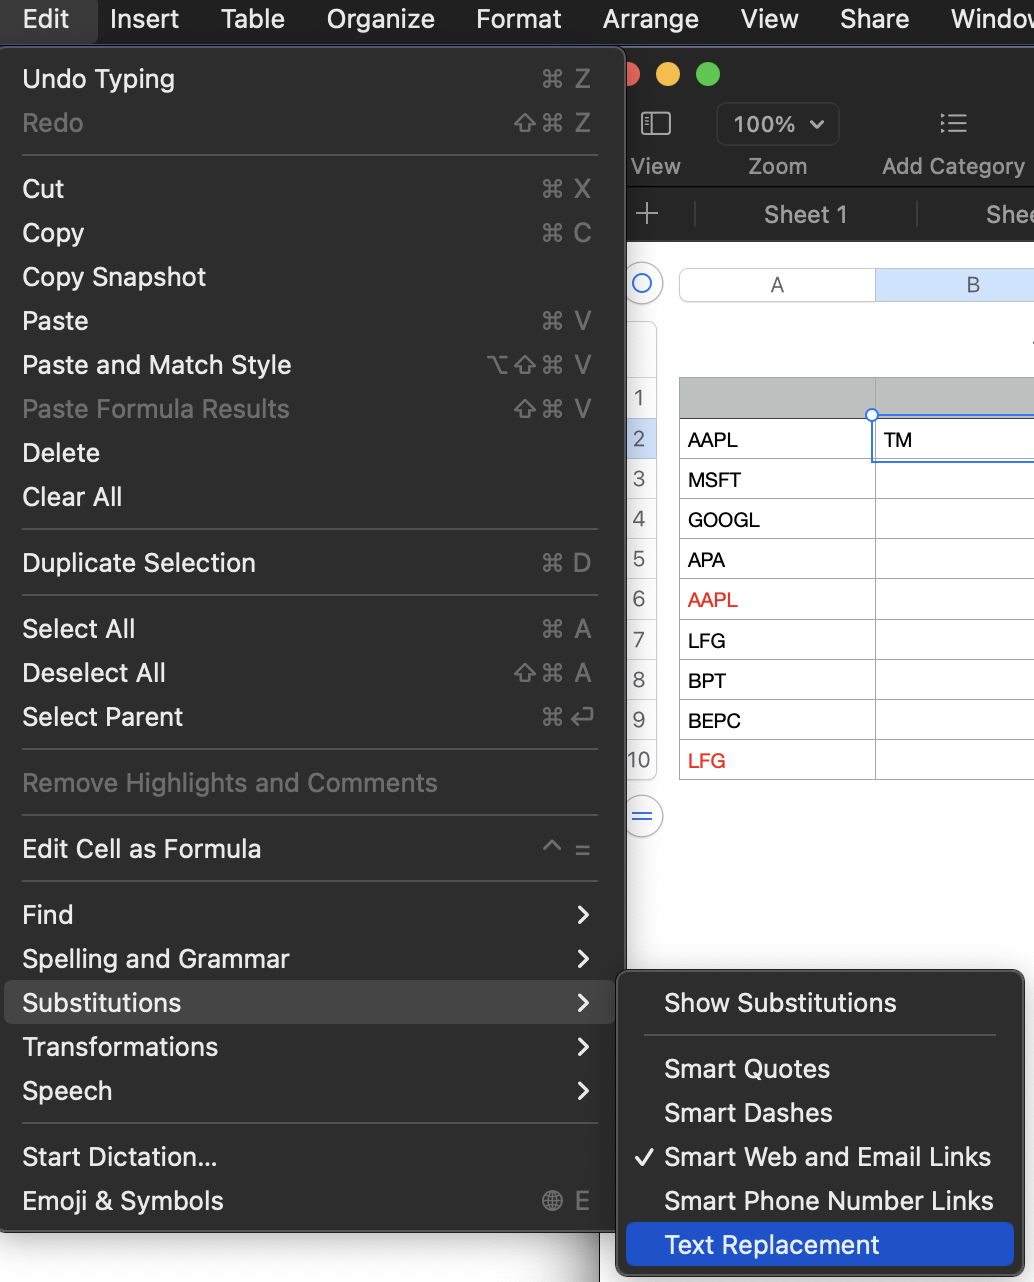This screenshot has height=1282, width=1034.
Task: Select column A header
Action: [x=777, y=285]
